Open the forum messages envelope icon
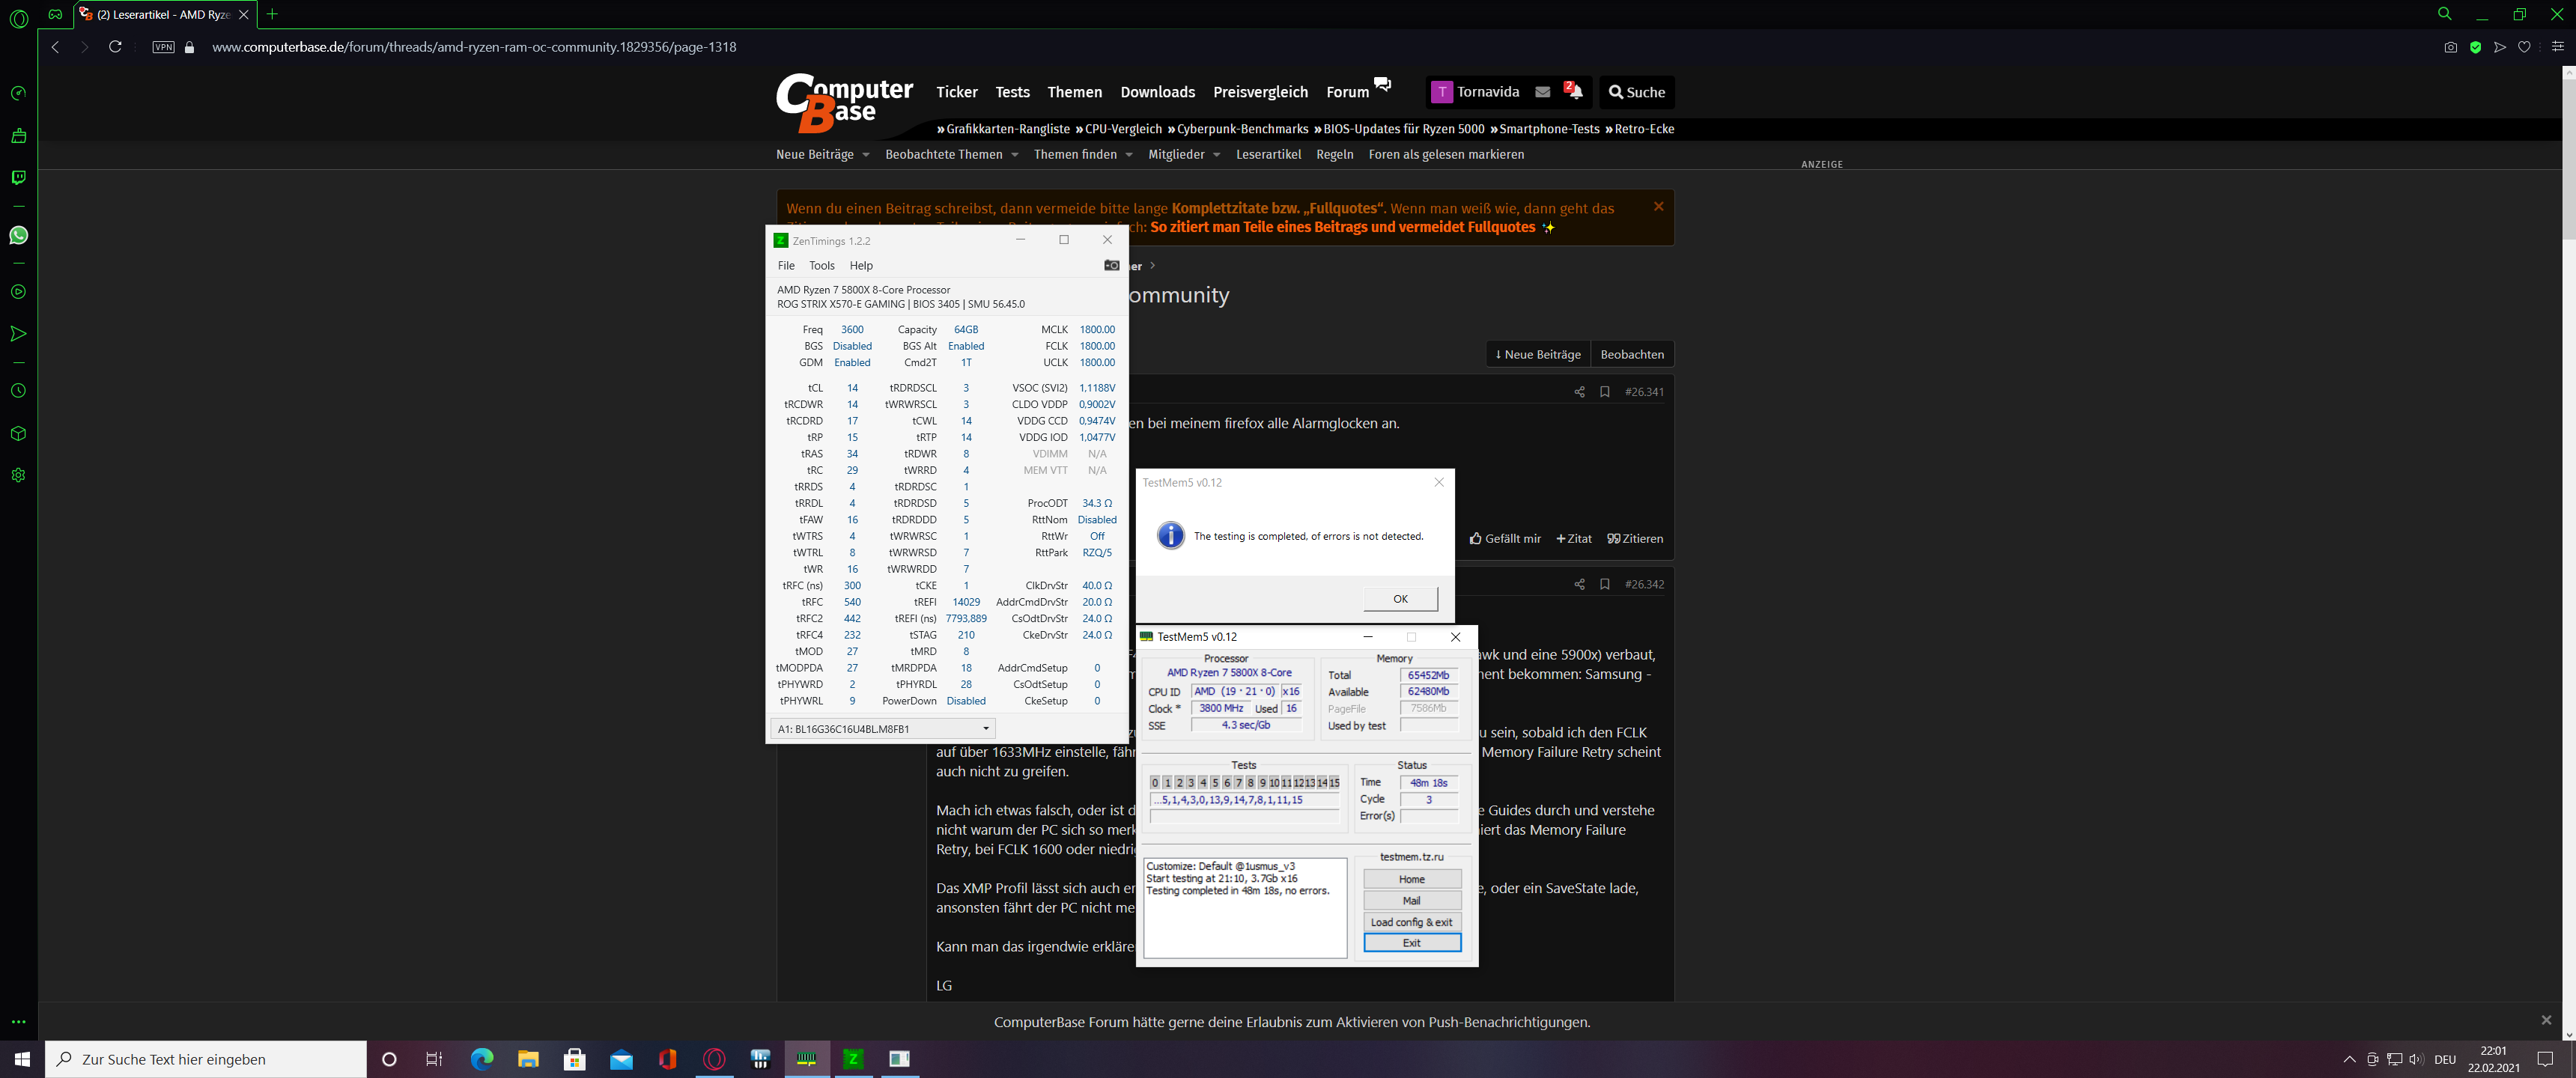Viewport: 2576px width, 1078px height. tap(1543, 92)
